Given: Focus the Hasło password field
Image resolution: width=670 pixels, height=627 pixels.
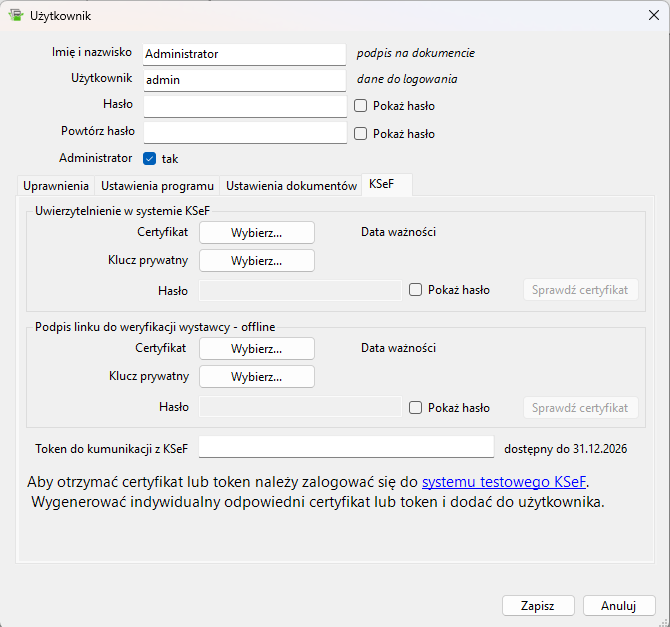Looking at the screenshot, I should 244,106.
